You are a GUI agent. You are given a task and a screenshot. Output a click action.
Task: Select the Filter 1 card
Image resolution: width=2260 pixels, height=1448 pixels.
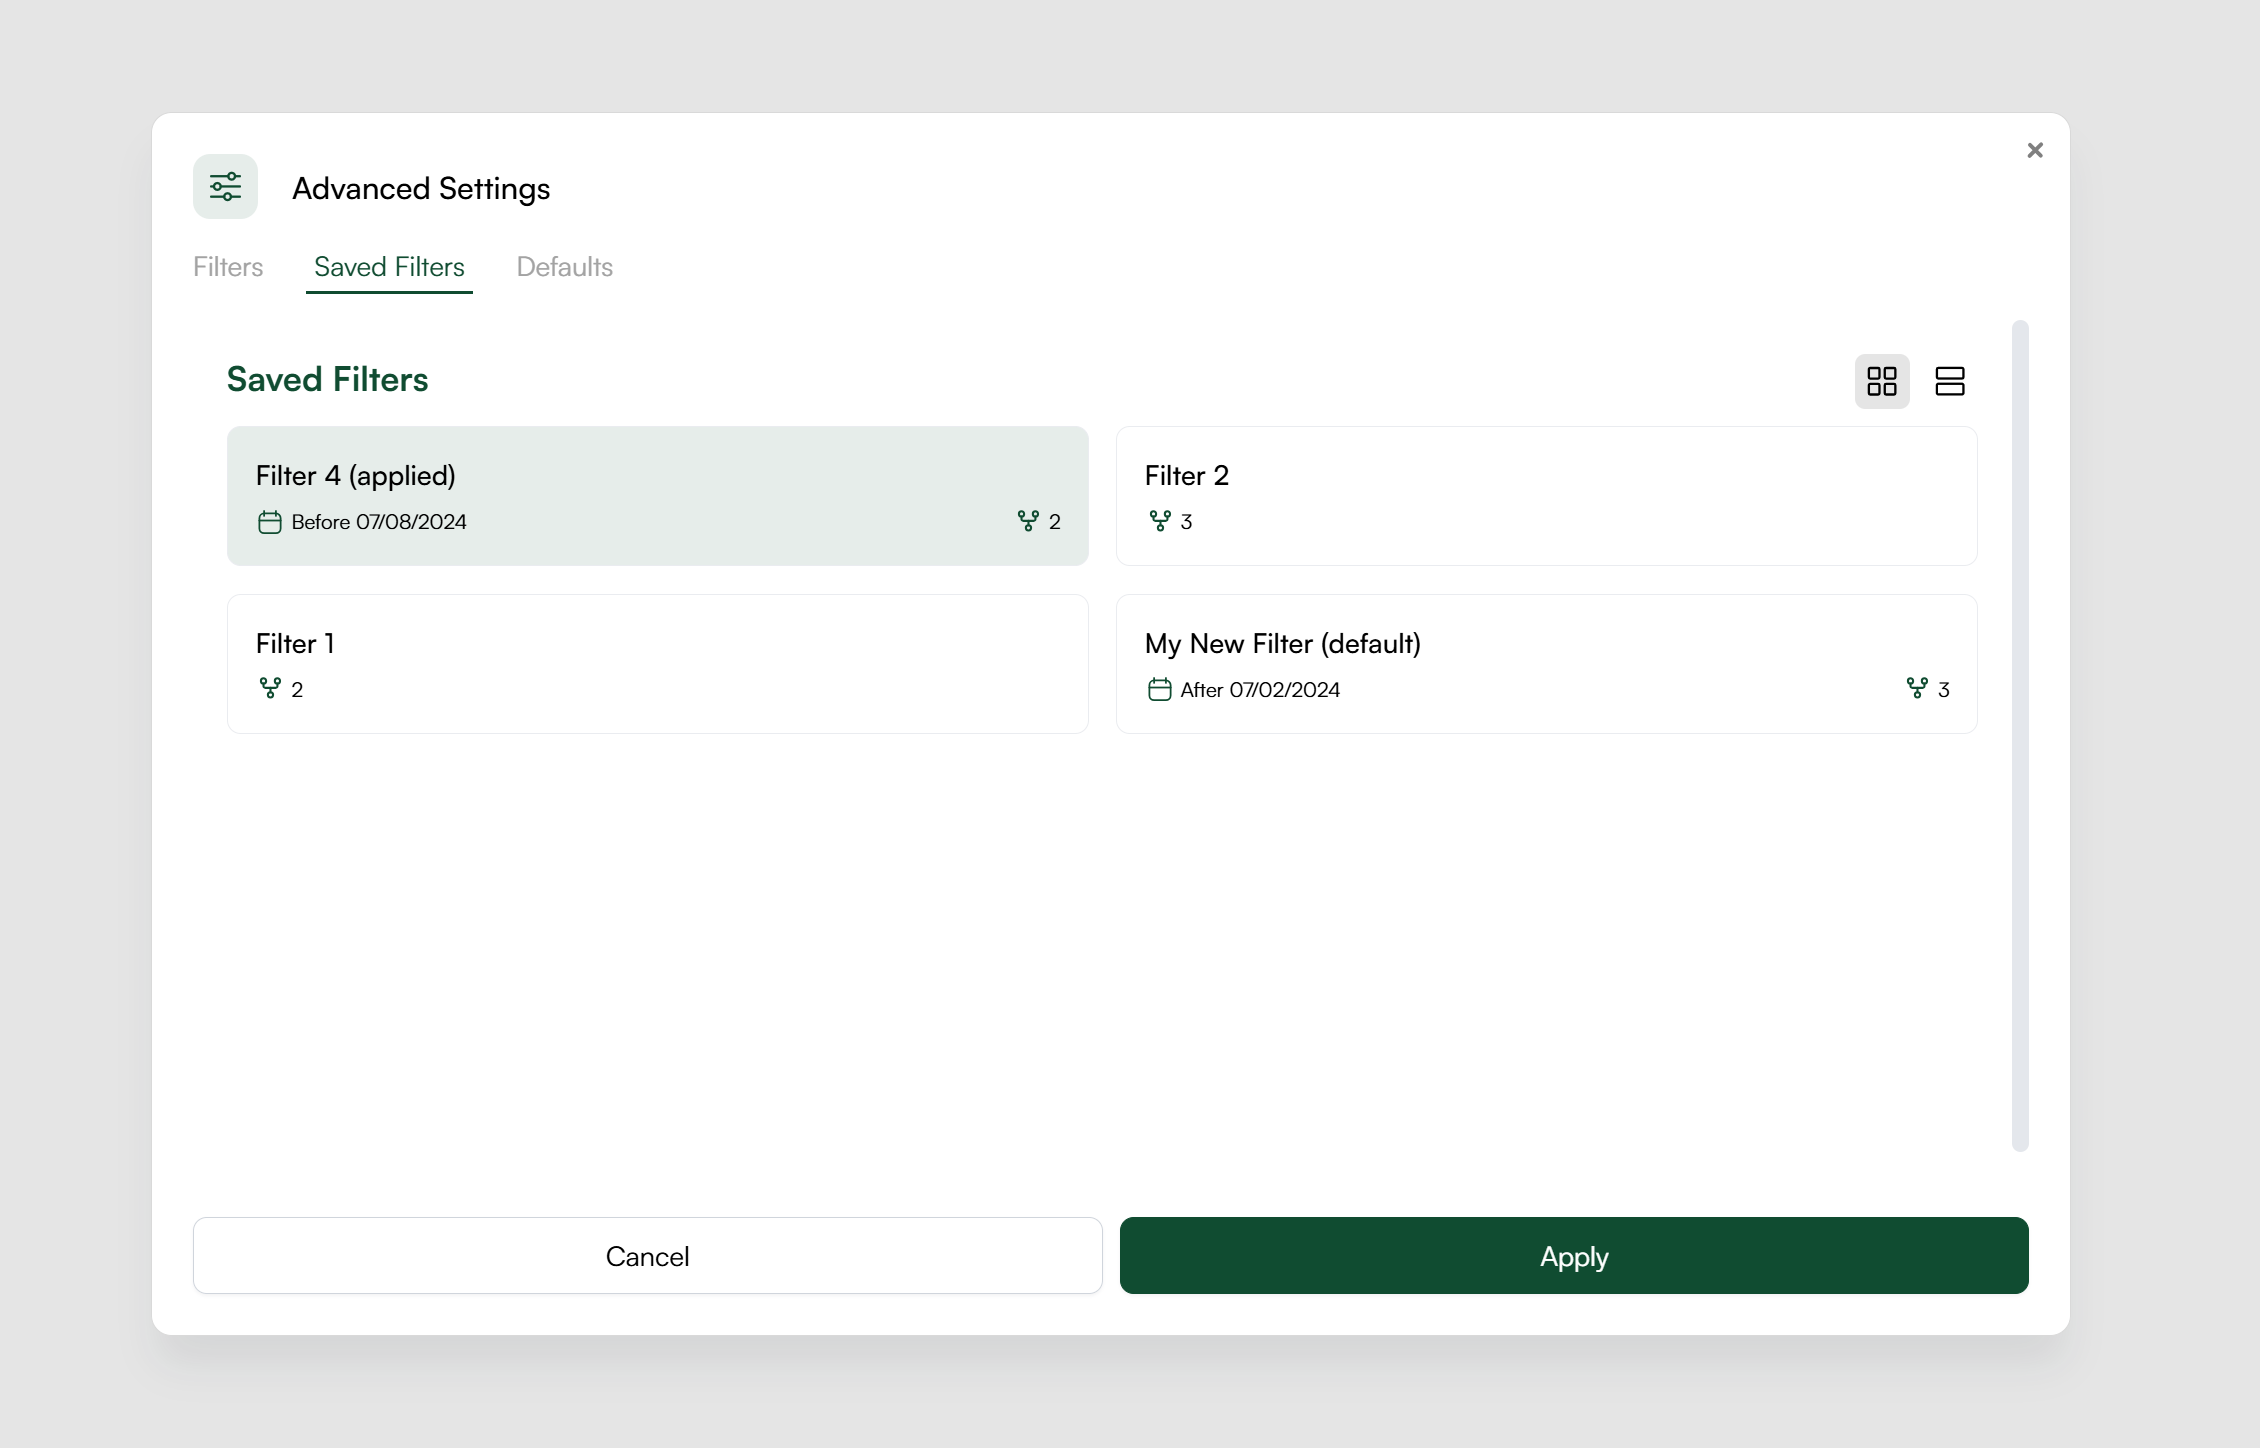point(657,664)
